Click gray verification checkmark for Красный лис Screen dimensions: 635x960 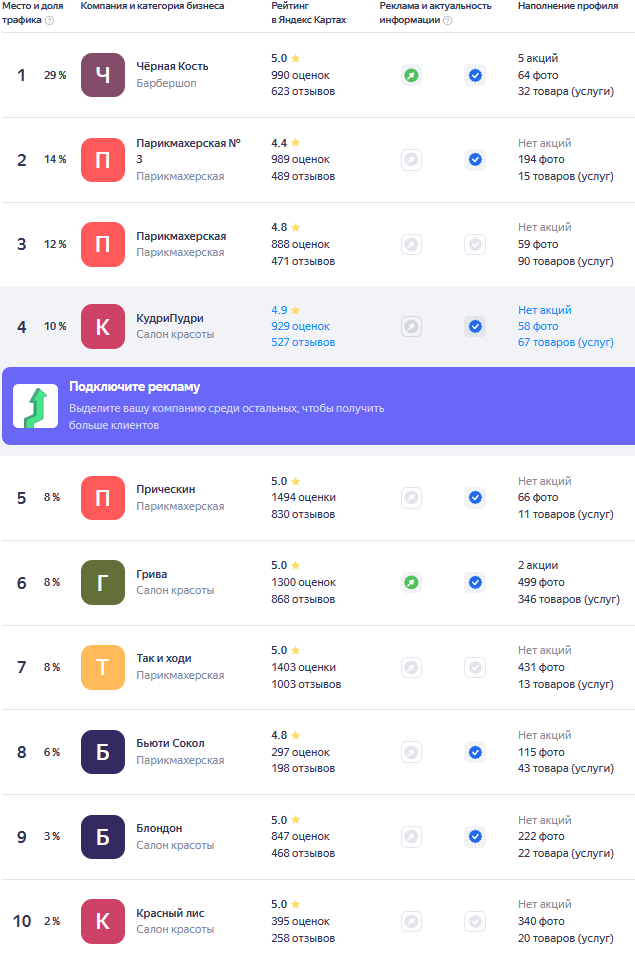pos(475,921)
